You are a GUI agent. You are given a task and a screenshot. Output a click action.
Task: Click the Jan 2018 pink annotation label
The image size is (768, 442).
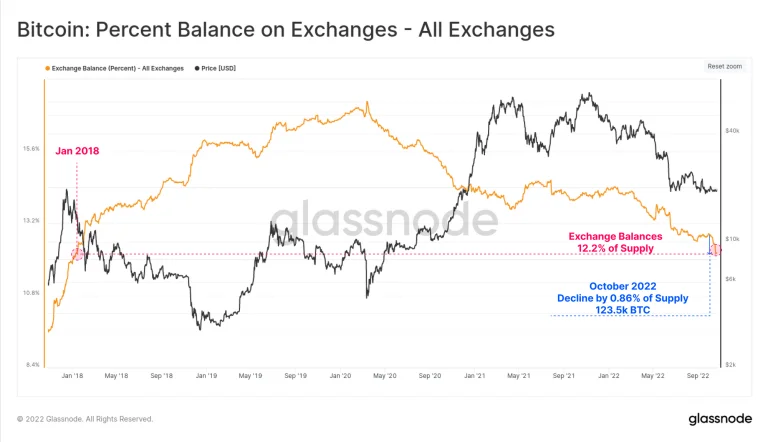tap(77, 151)
